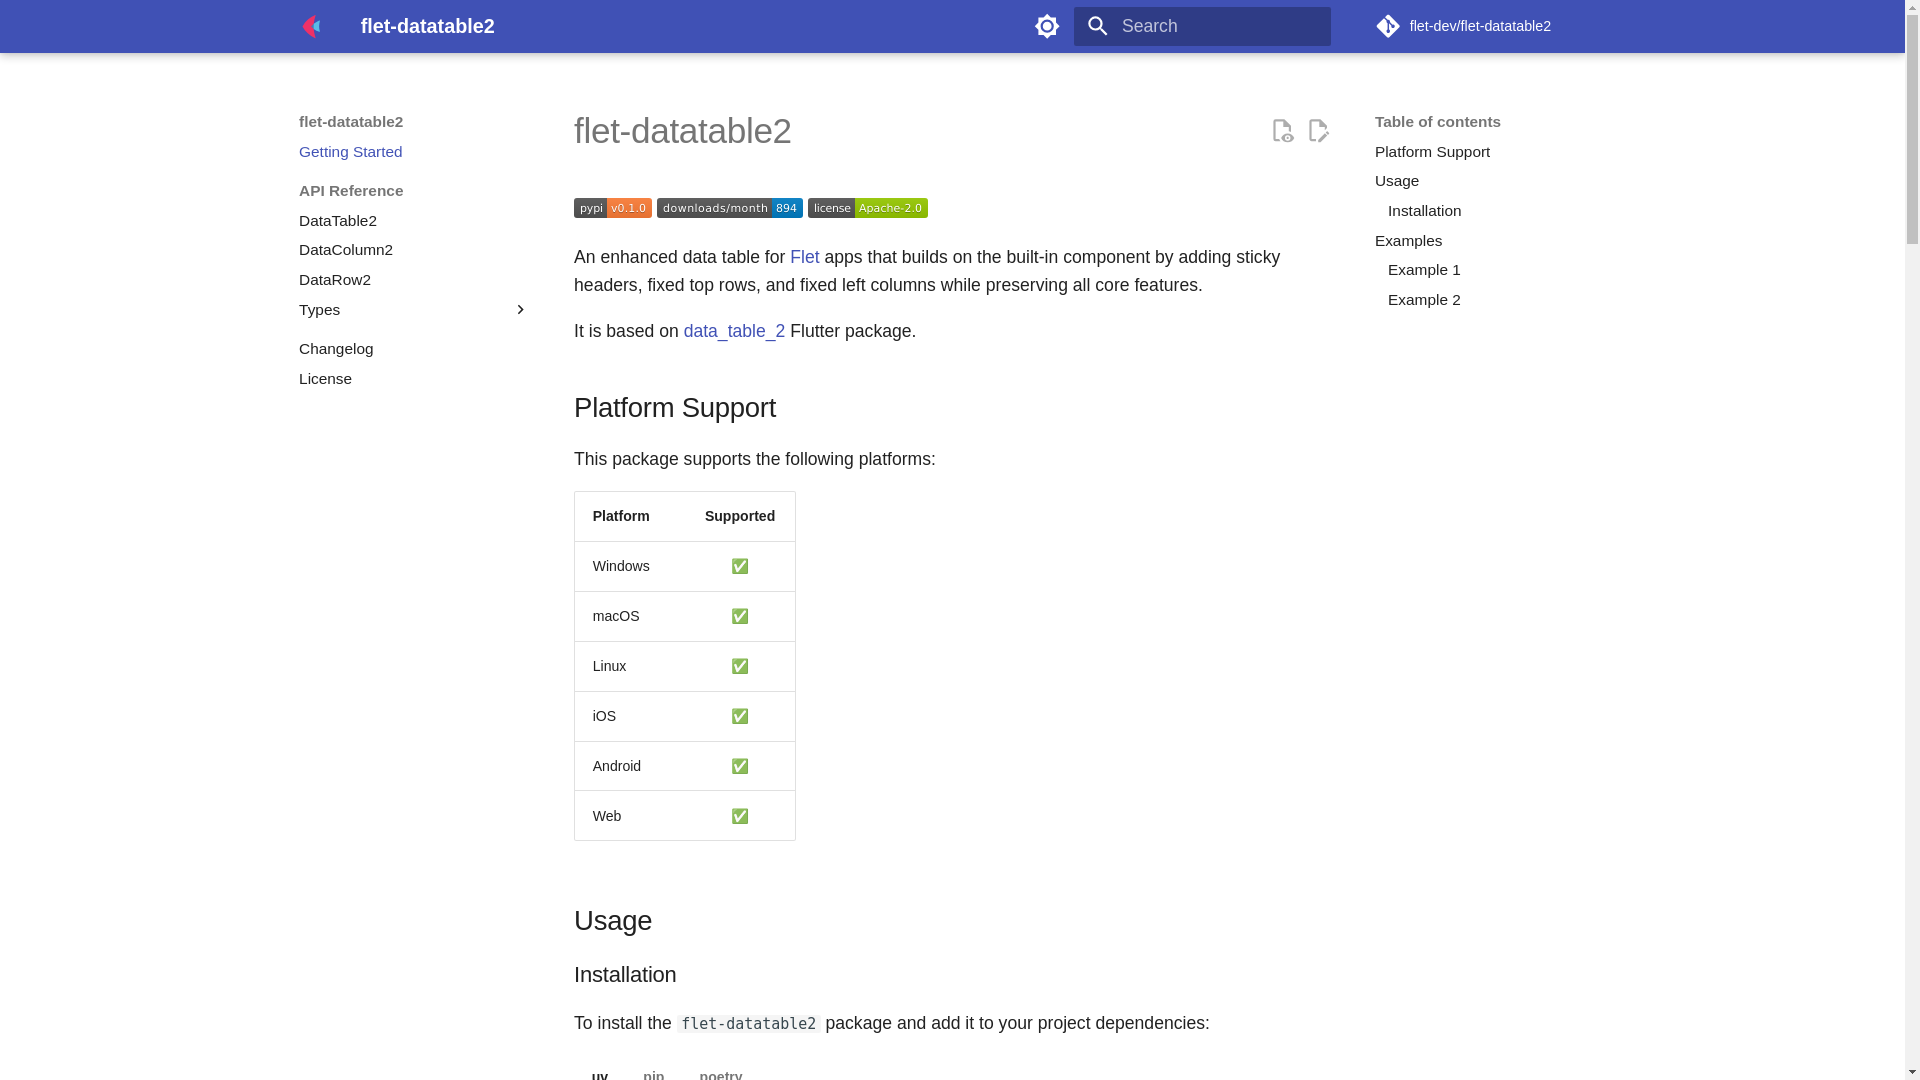Open the DataTable2 reference page
The image size is (1920, 1080).
pyautogui.click(x=338, y=221)
